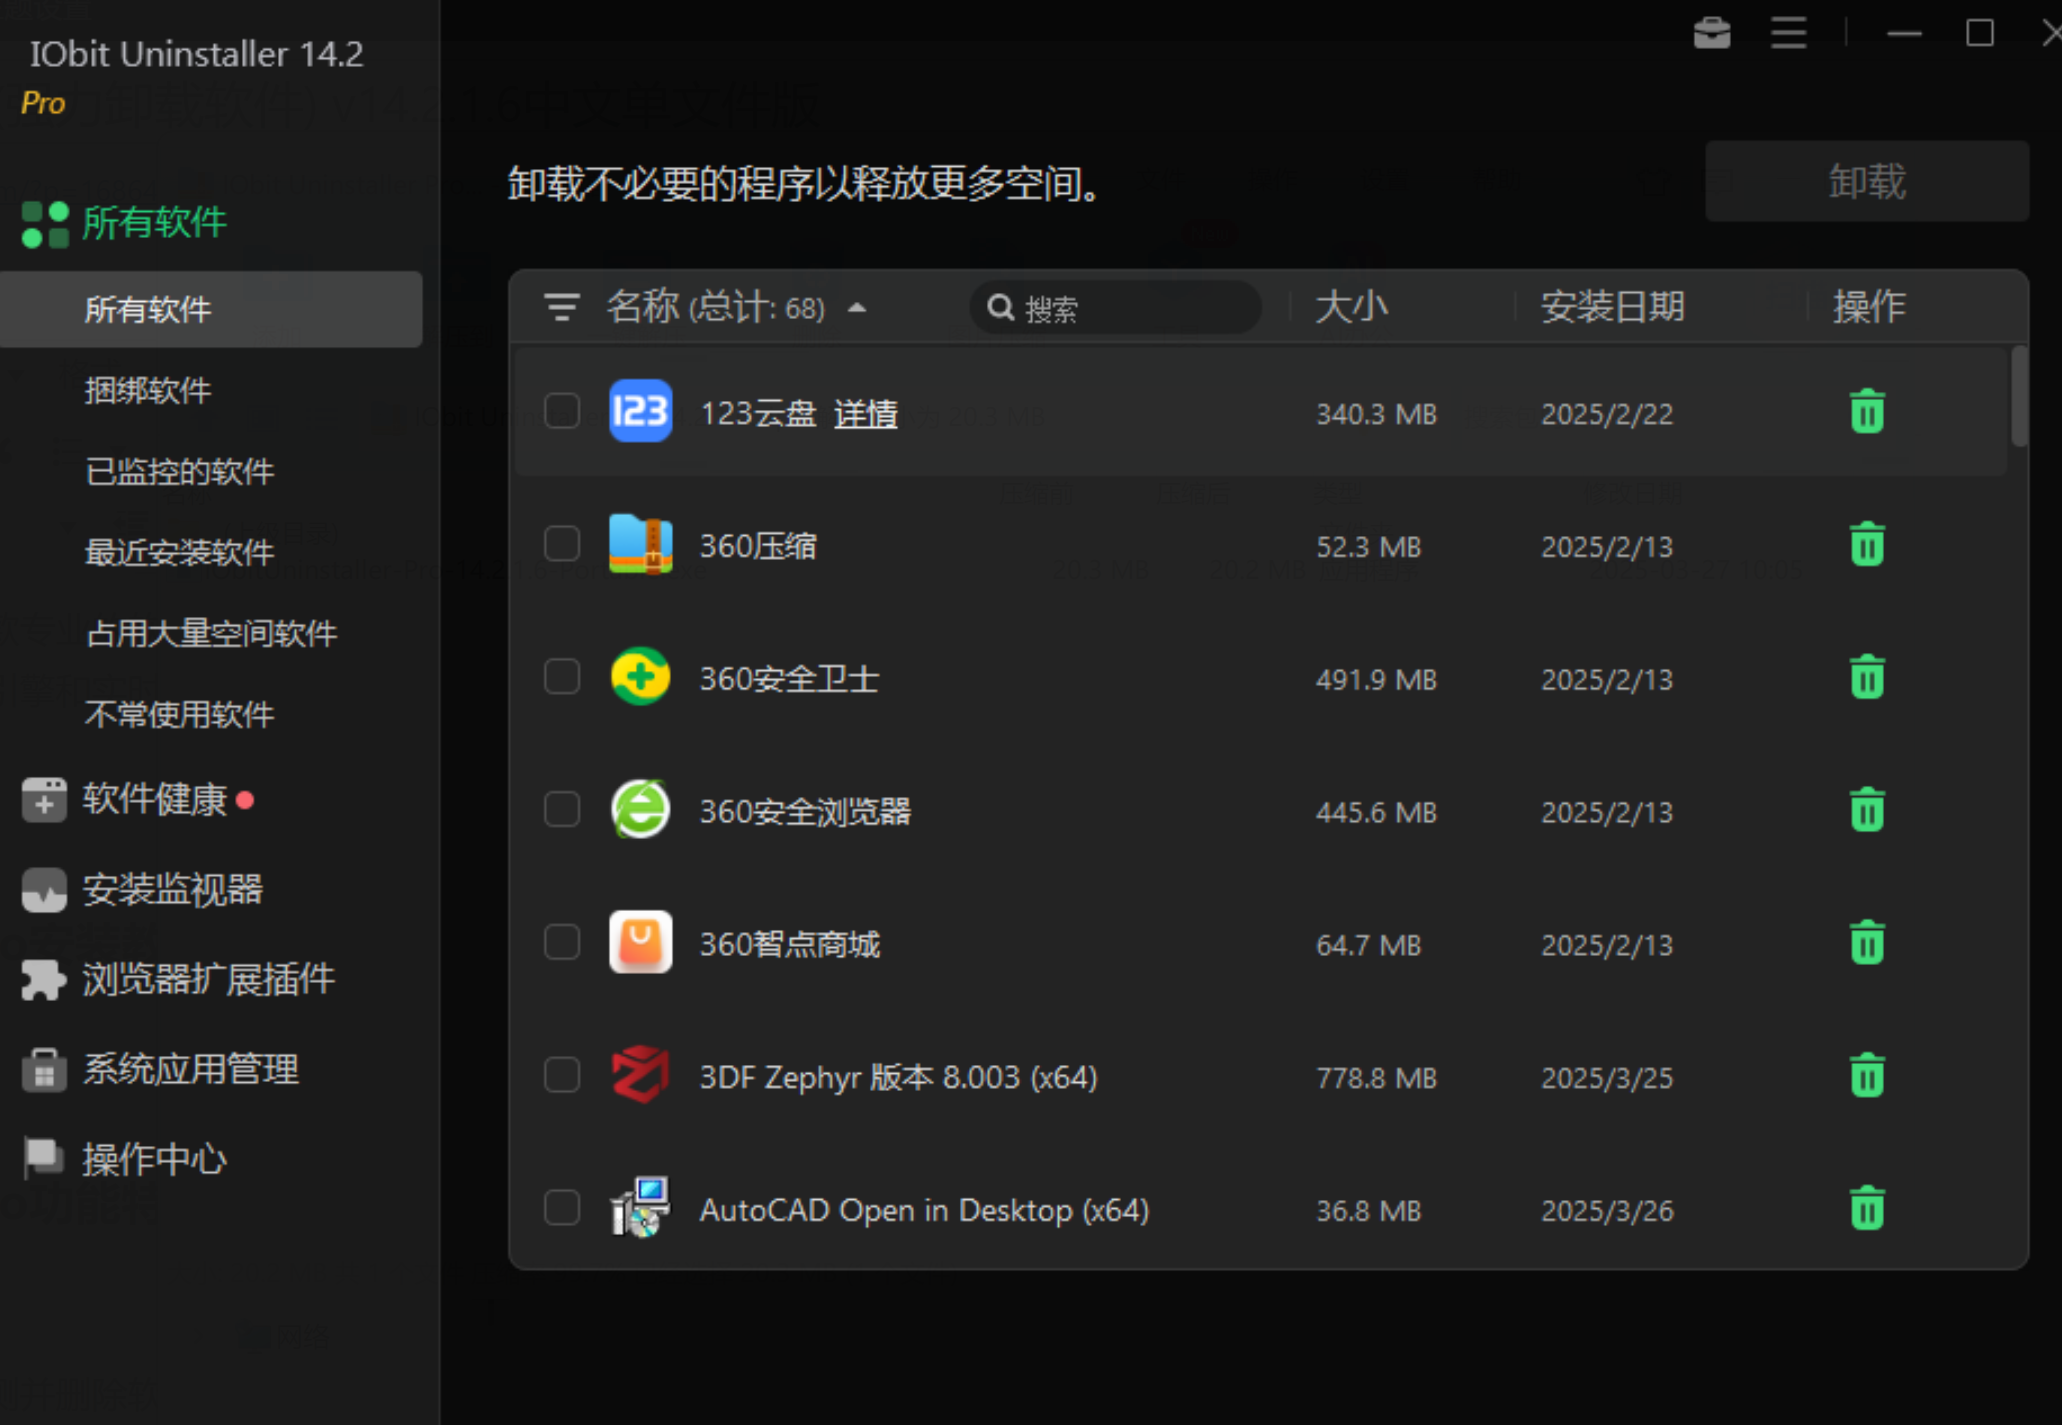Select 最近安装软件 in sidebar
2062x1425 pixels.
[x=180, y=553]
